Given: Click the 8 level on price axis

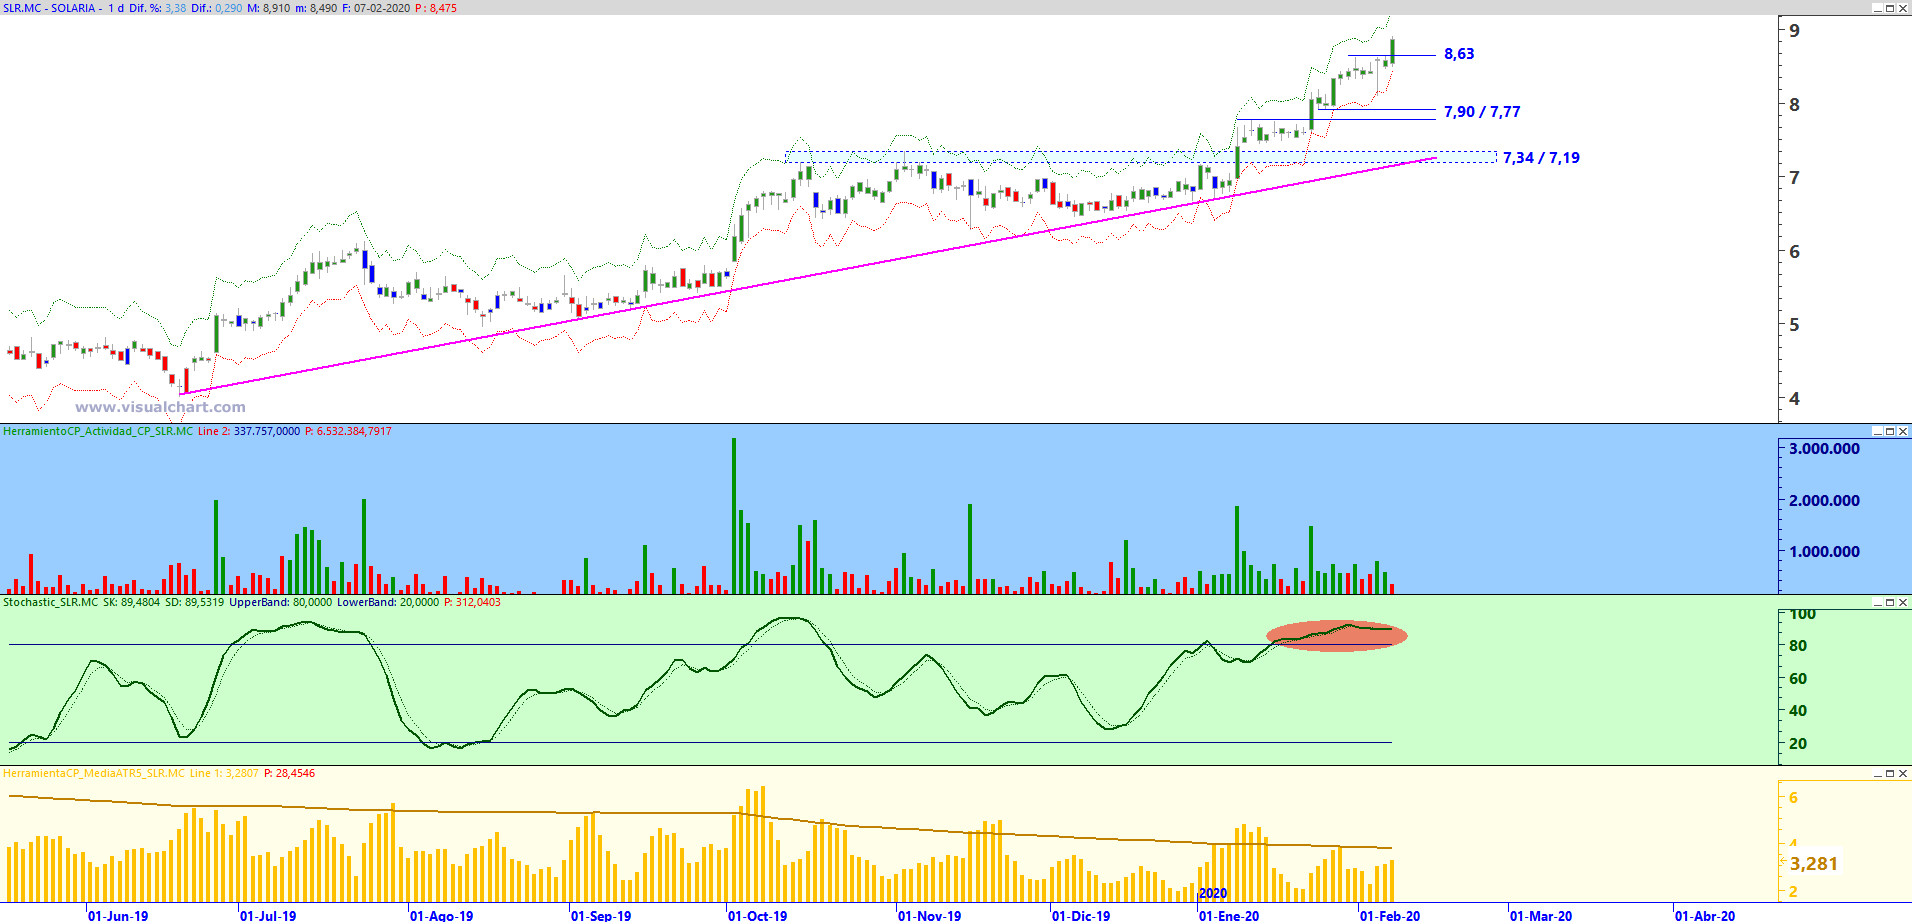Looking at the screenshot, I should 1795,105.
